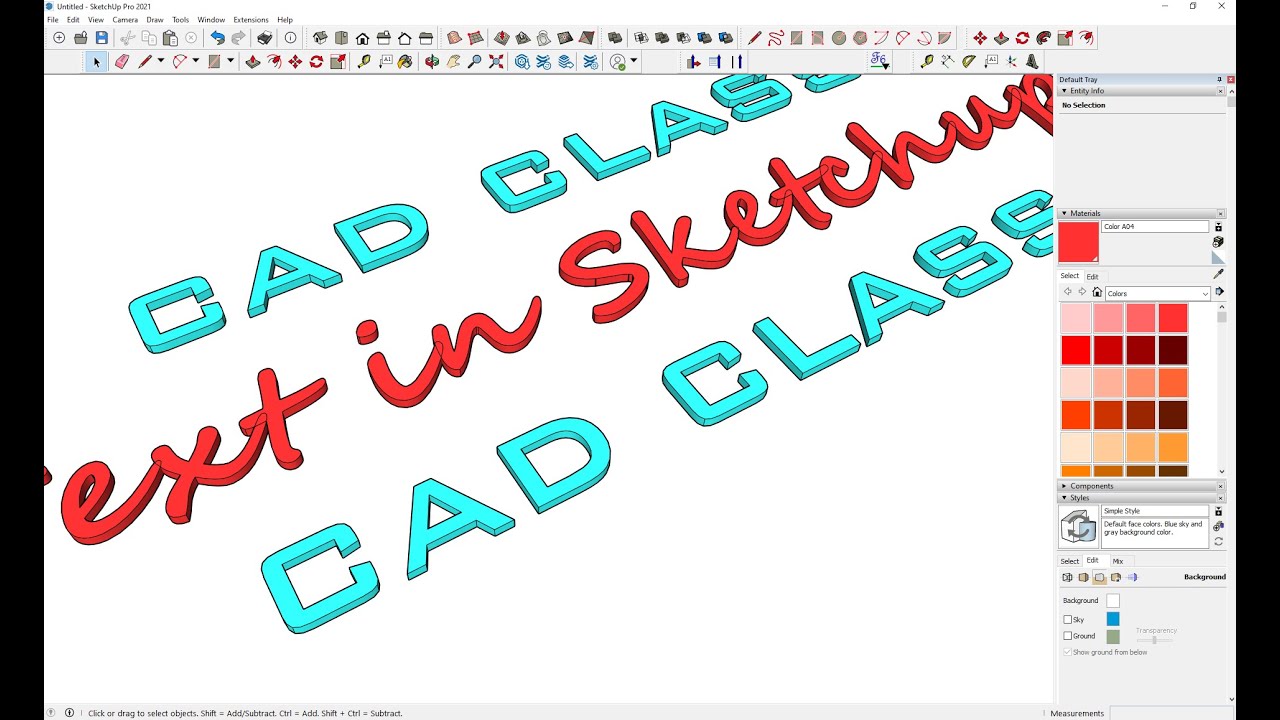Select the Dimension tool
Viewport: 1280px width, 720px height.
click(947, 60)
